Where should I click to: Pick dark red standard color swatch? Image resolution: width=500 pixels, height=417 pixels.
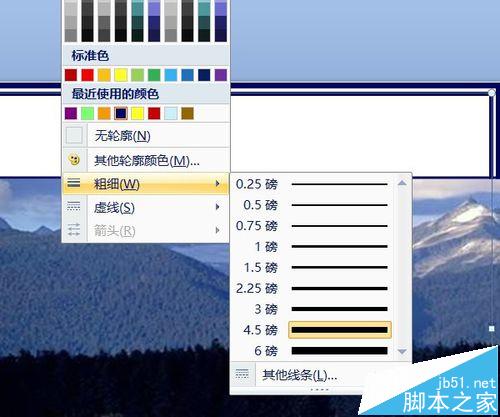tap(71, 75)
